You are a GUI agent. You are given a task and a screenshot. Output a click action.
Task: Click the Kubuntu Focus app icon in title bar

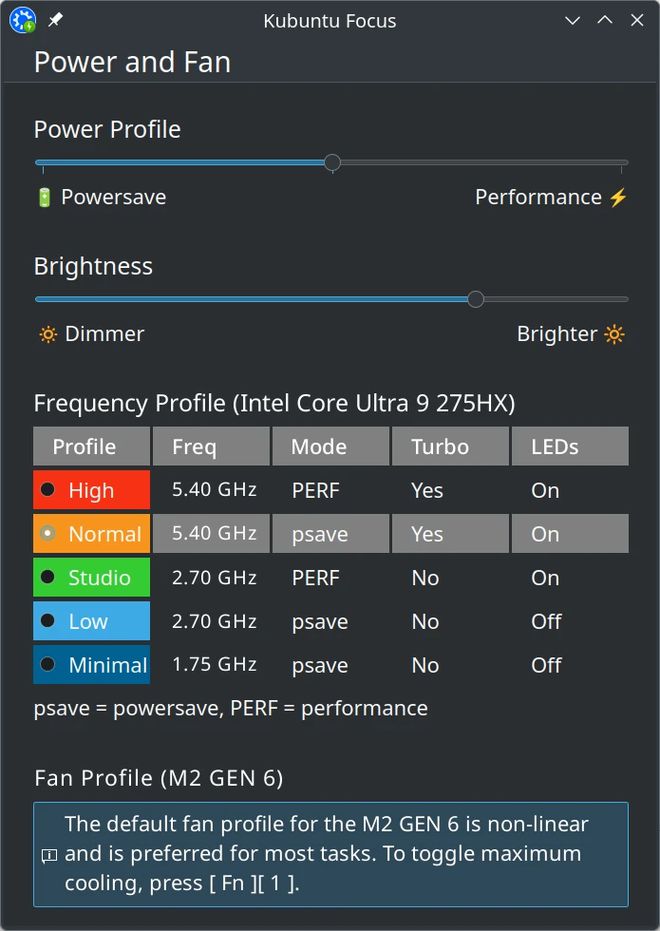point(22,20)
